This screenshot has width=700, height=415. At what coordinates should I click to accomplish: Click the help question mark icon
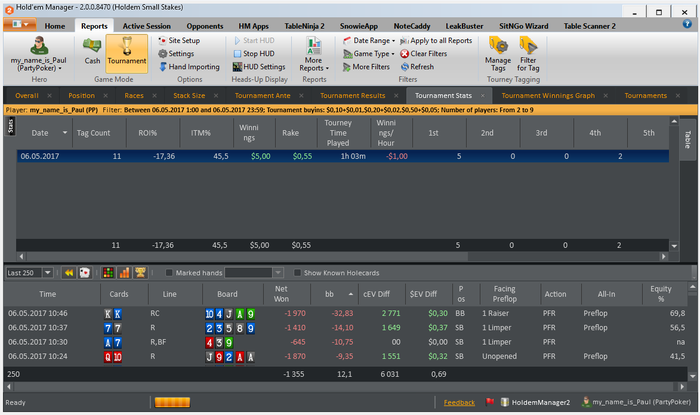pyautogui.click(x=687, y=24)
